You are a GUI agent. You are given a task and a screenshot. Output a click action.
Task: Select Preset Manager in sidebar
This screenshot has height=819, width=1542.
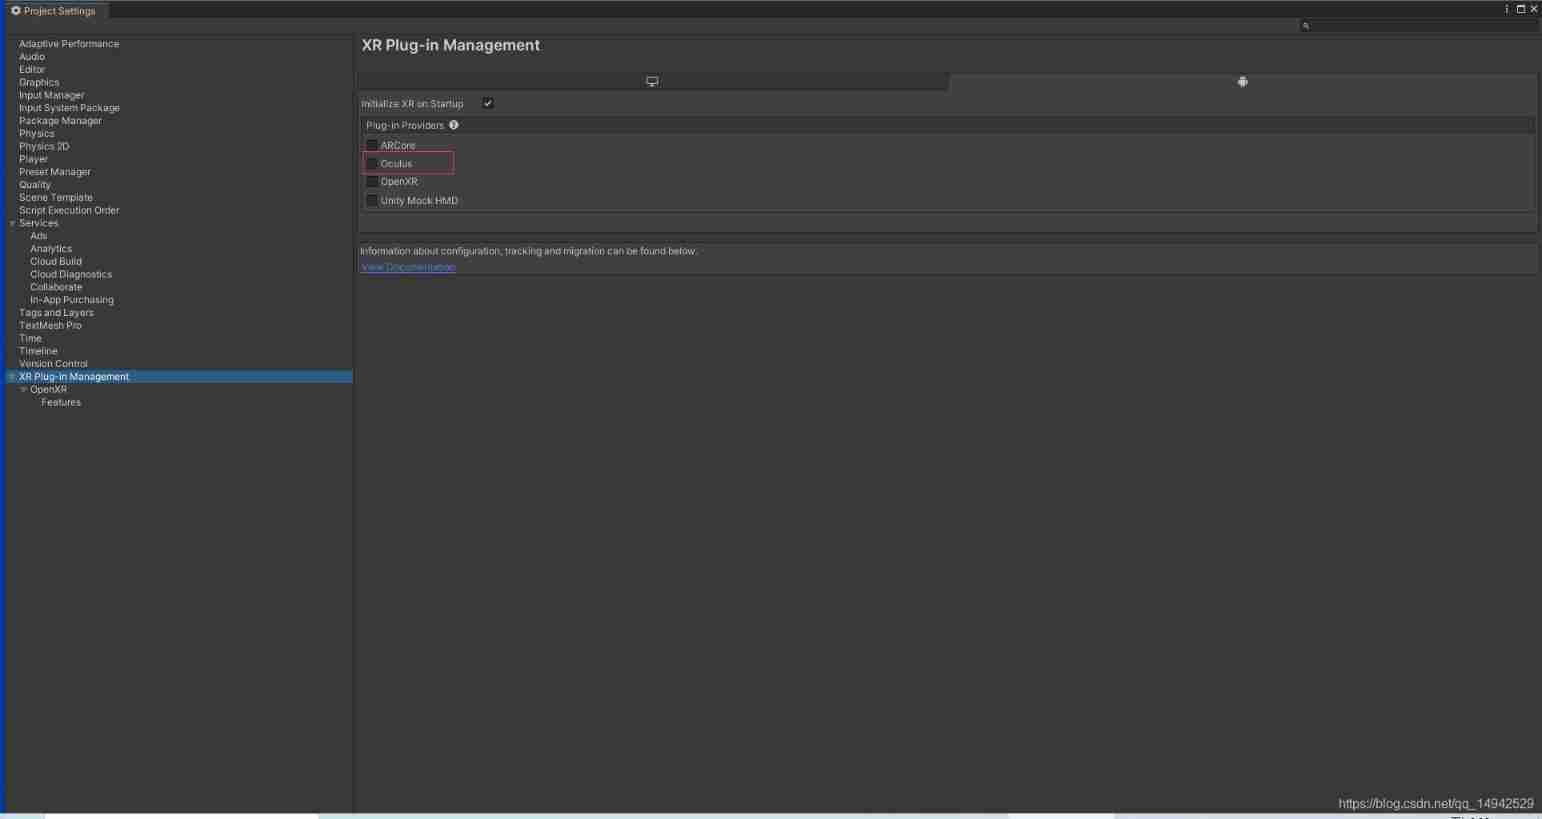pyautogui.click(x=55, y=172)
